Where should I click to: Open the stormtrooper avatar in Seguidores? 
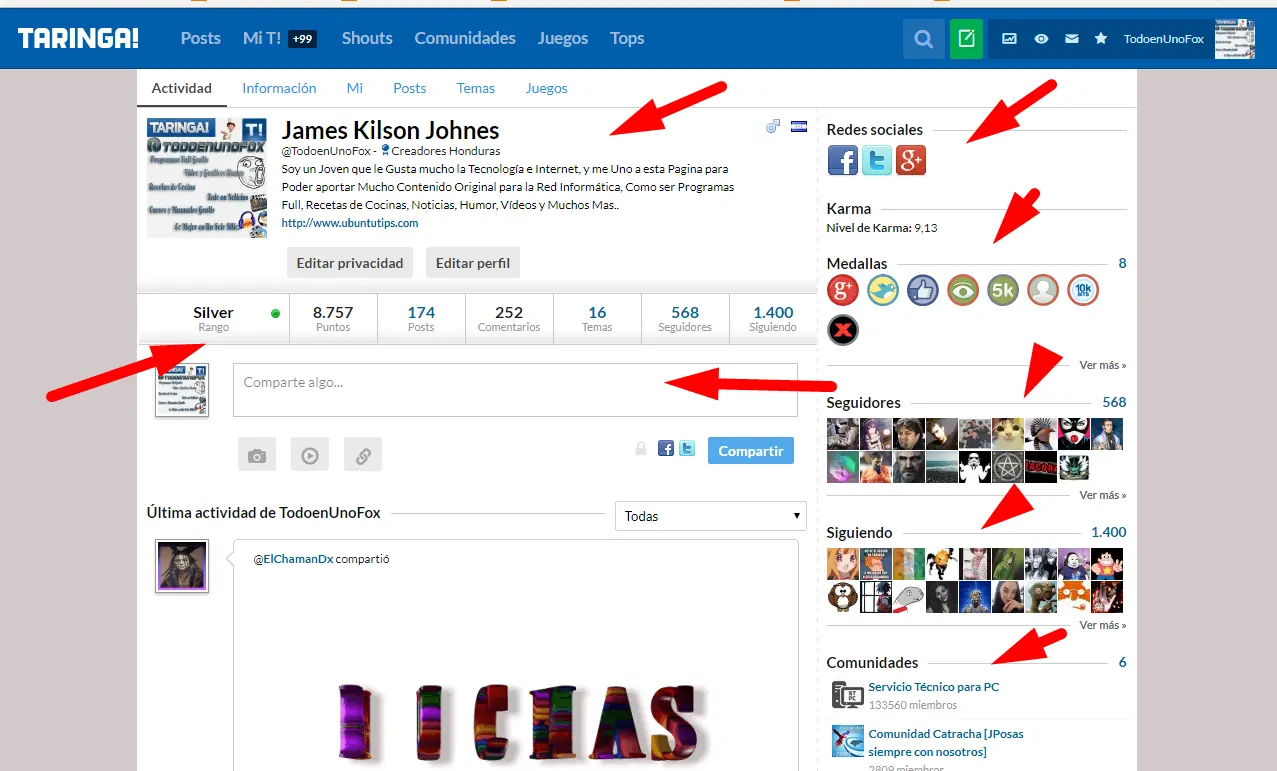point(975,467)
